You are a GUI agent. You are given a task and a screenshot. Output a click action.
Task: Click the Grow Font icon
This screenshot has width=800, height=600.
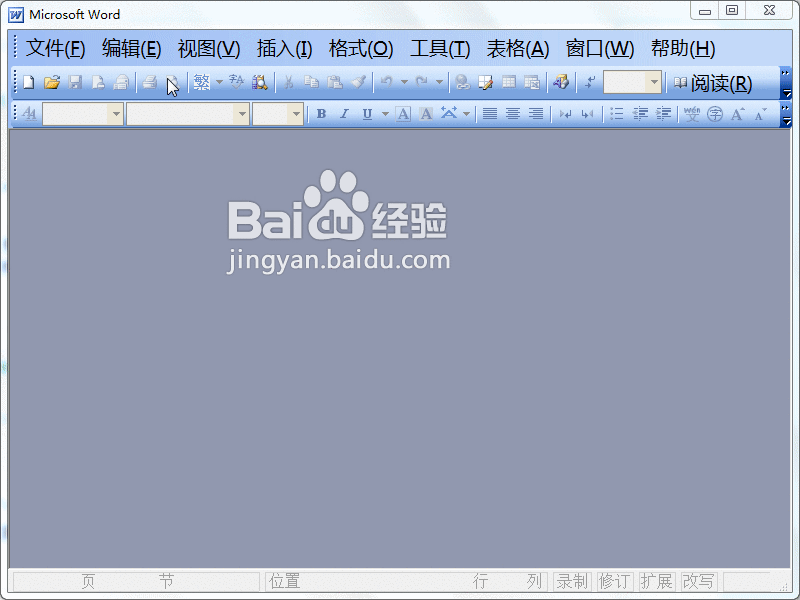pos(738,113)
